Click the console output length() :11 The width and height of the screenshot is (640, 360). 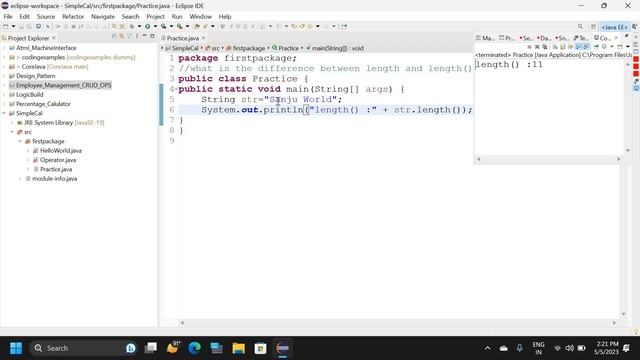(x=509, y=64)
